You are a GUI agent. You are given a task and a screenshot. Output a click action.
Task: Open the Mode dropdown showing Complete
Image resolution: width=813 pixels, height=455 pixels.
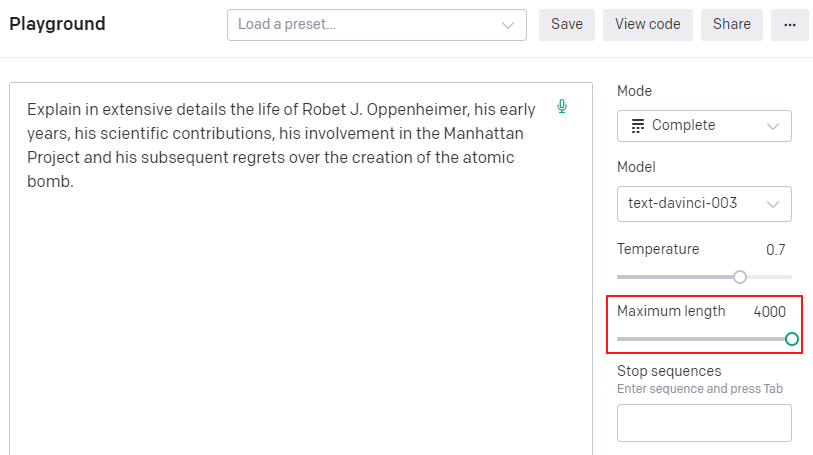704,126
